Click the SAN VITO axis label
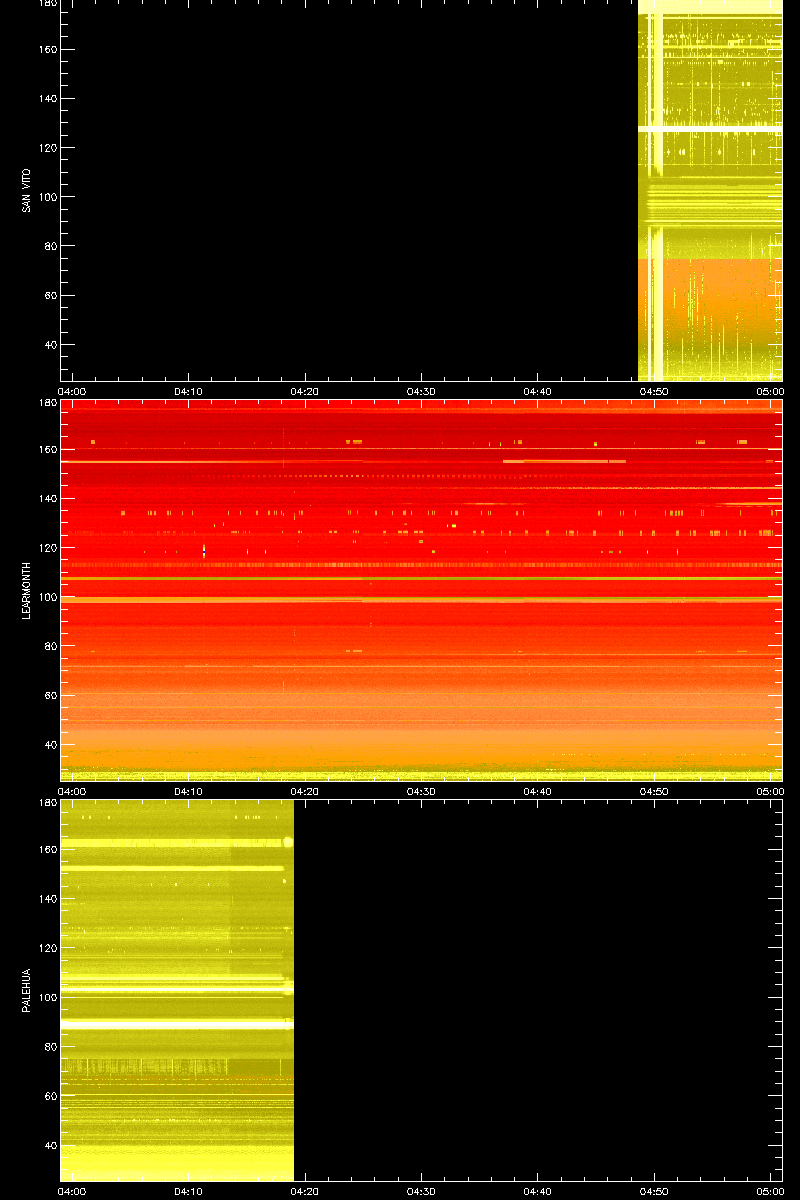The width and height of the screenshot is (800, 1200). click(27, 190)
